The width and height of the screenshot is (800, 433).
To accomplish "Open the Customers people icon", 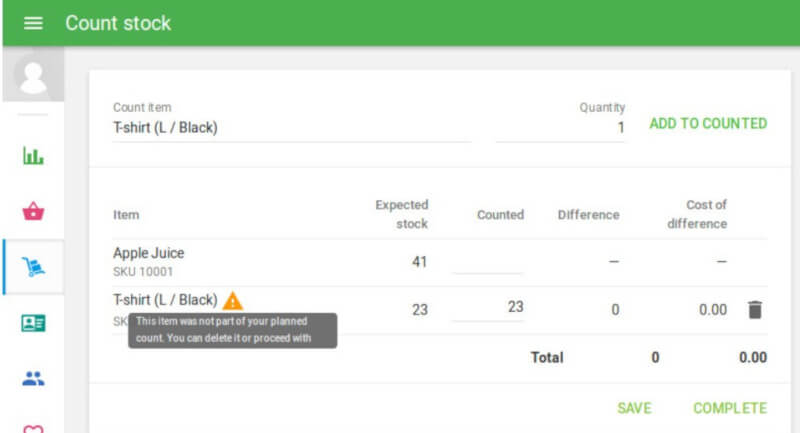I will tap(33, 379).
